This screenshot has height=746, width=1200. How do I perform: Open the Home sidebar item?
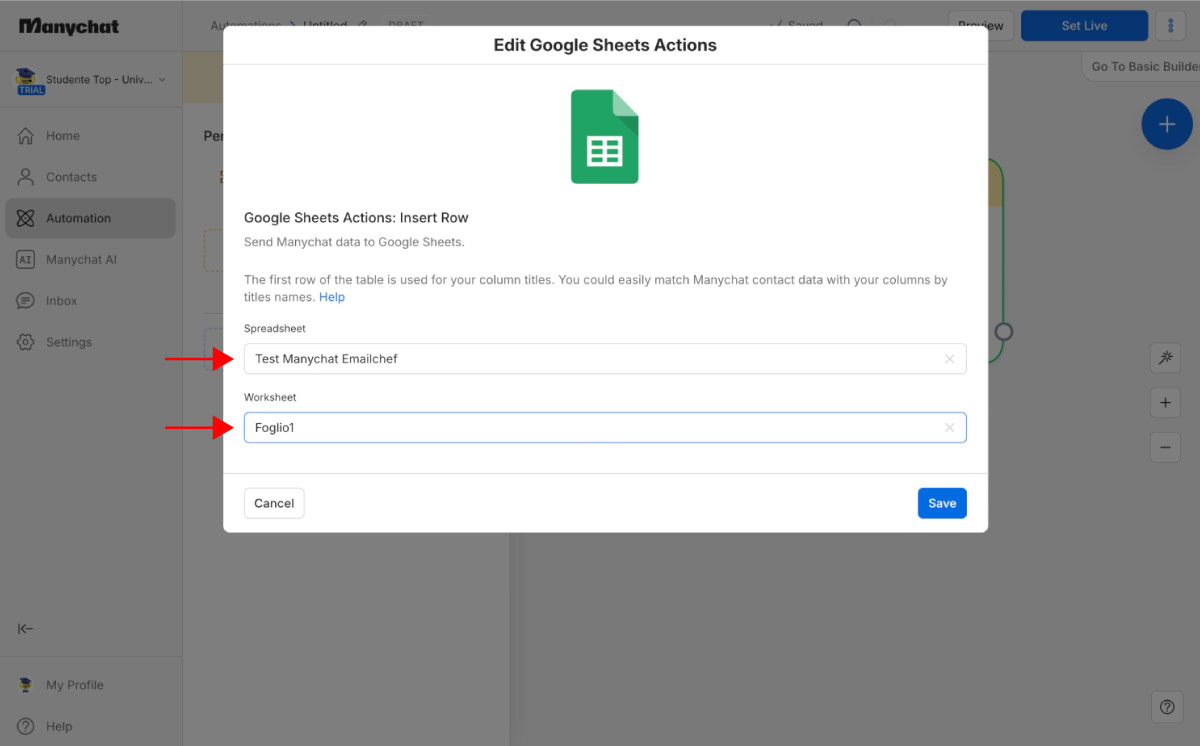pyautogui.click(x=90, y=136)
